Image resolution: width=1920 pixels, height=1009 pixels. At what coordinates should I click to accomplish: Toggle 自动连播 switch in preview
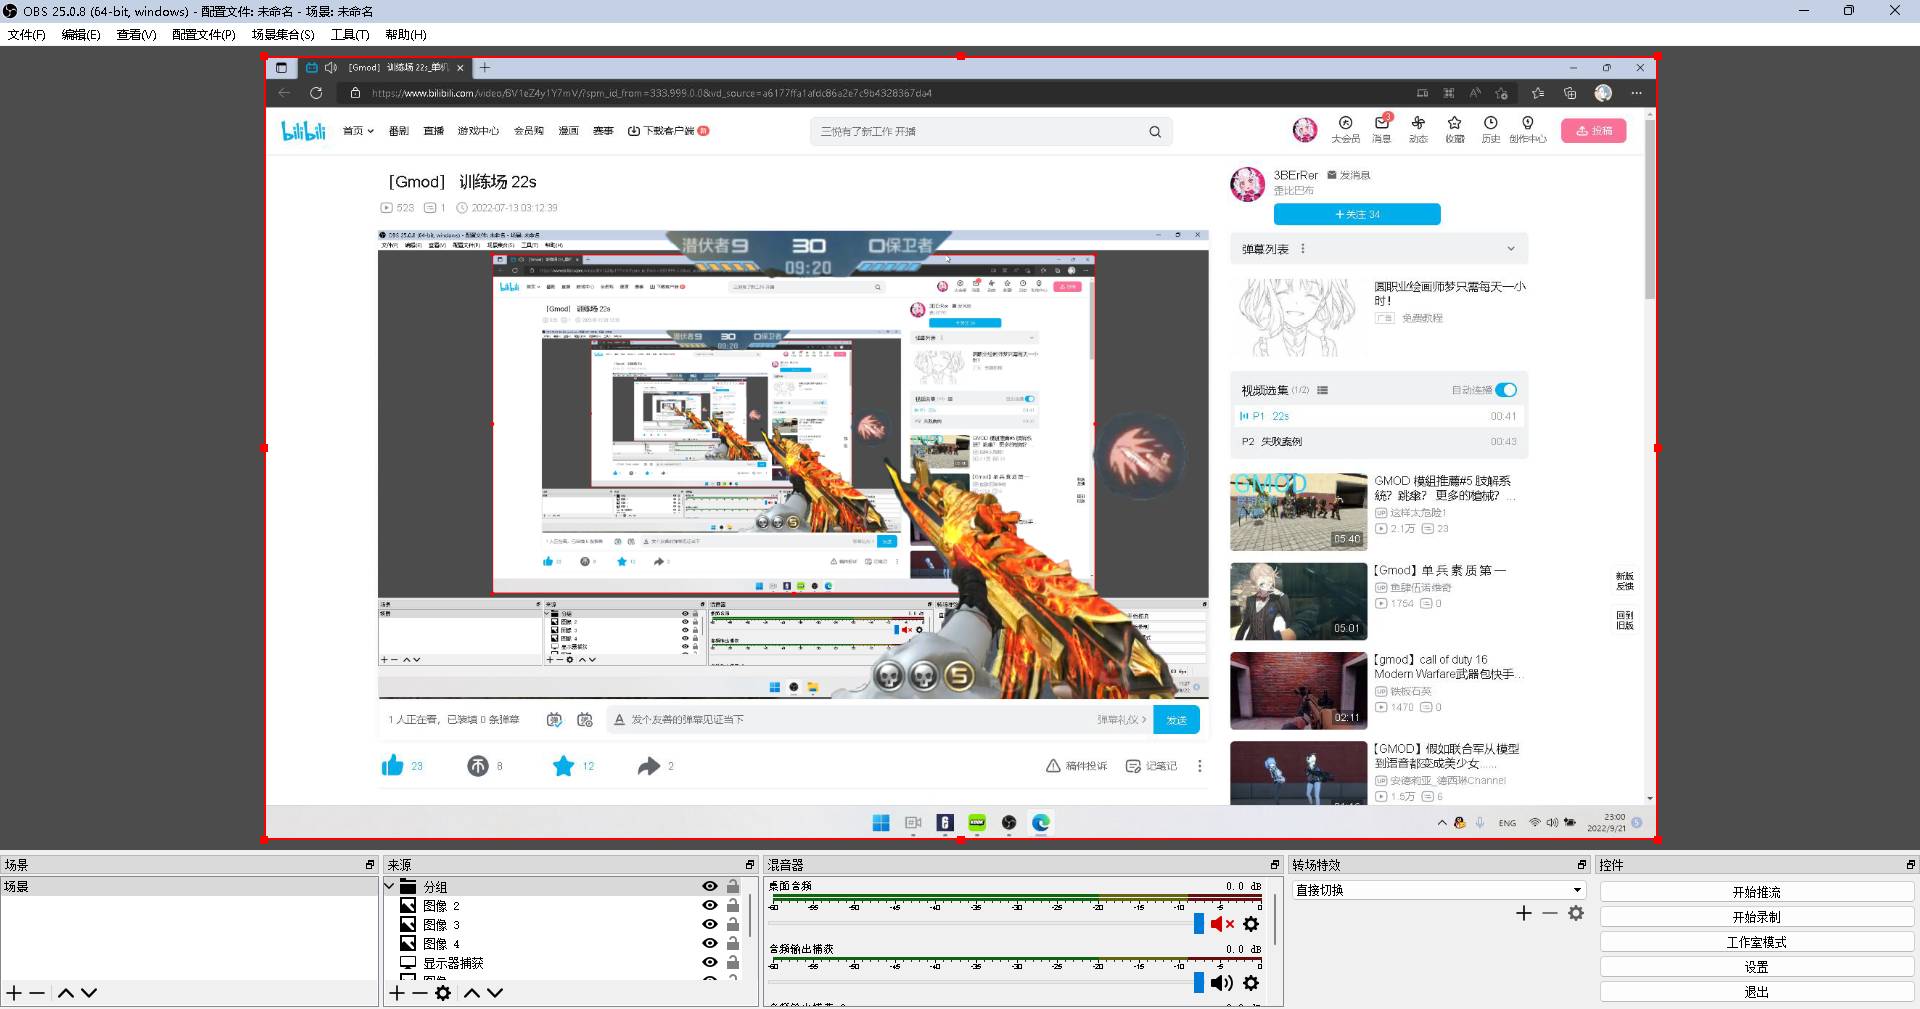(x=1506, y=390)
